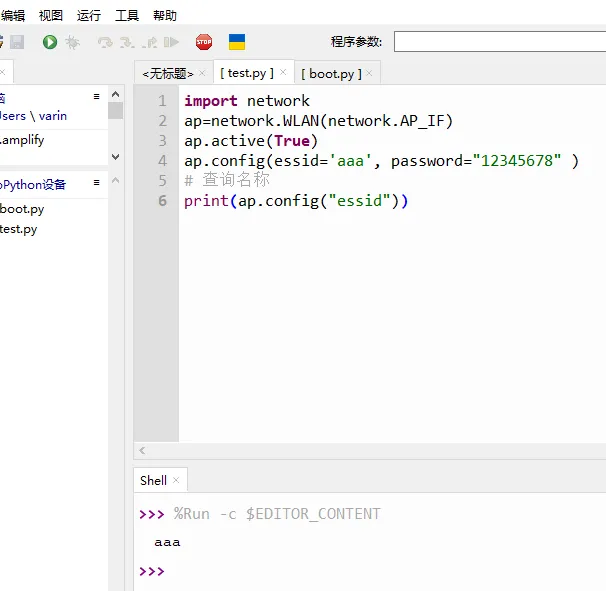The width and height of the screenshot is (606, 591).
Task: Click the '%Run -c $EDITOR_CONTENT' shell line
Action: point(277,514)
